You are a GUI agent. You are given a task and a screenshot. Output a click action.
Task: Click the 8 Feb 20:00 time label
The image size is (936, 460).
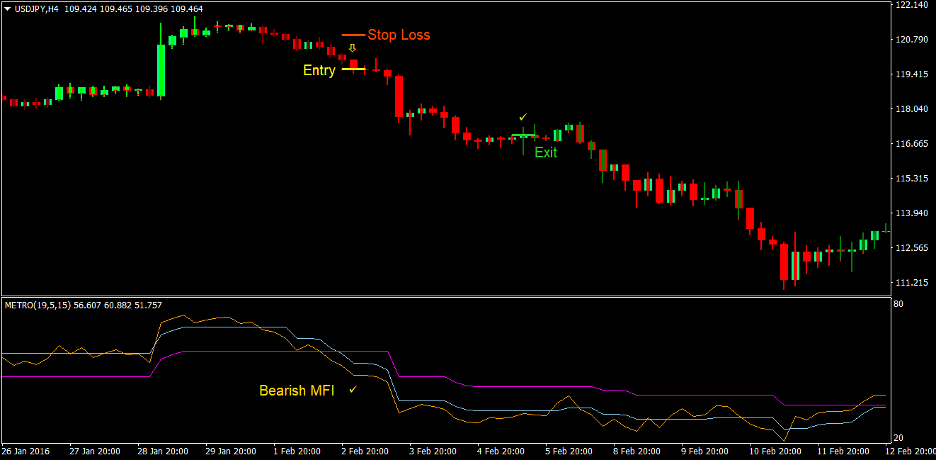pos(637,451)
